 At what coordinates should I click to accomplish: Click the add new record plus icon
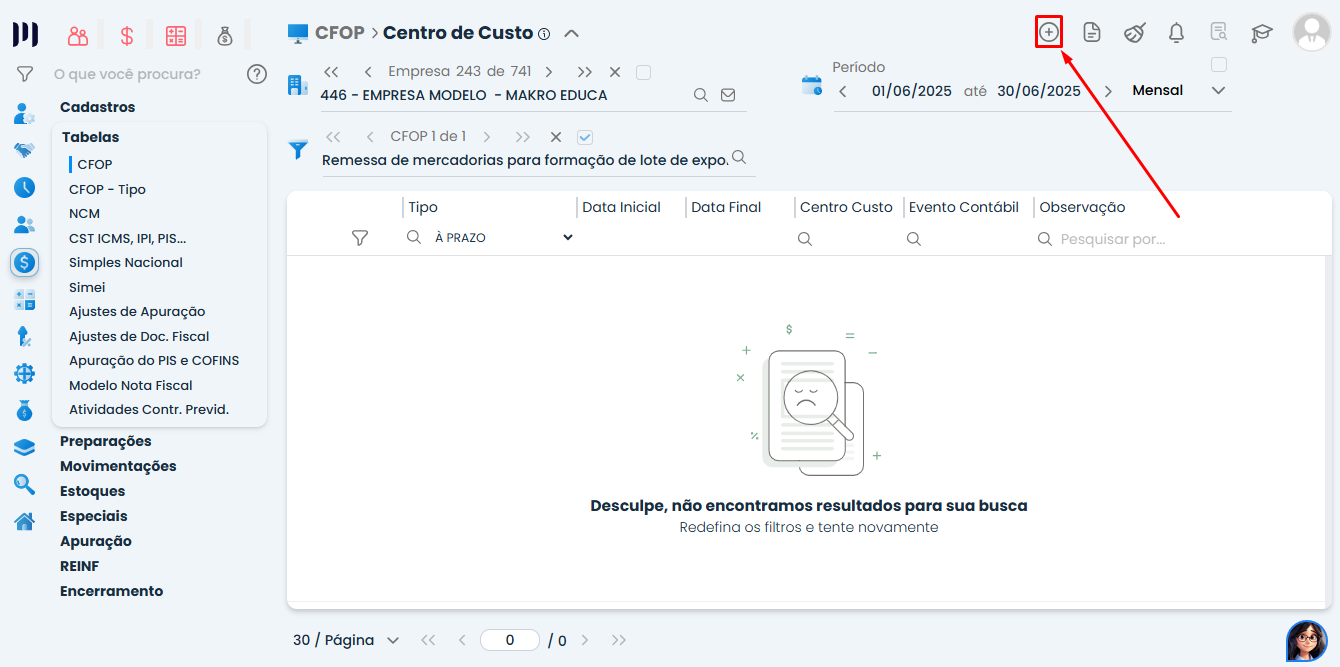(x=1048, y=32)
